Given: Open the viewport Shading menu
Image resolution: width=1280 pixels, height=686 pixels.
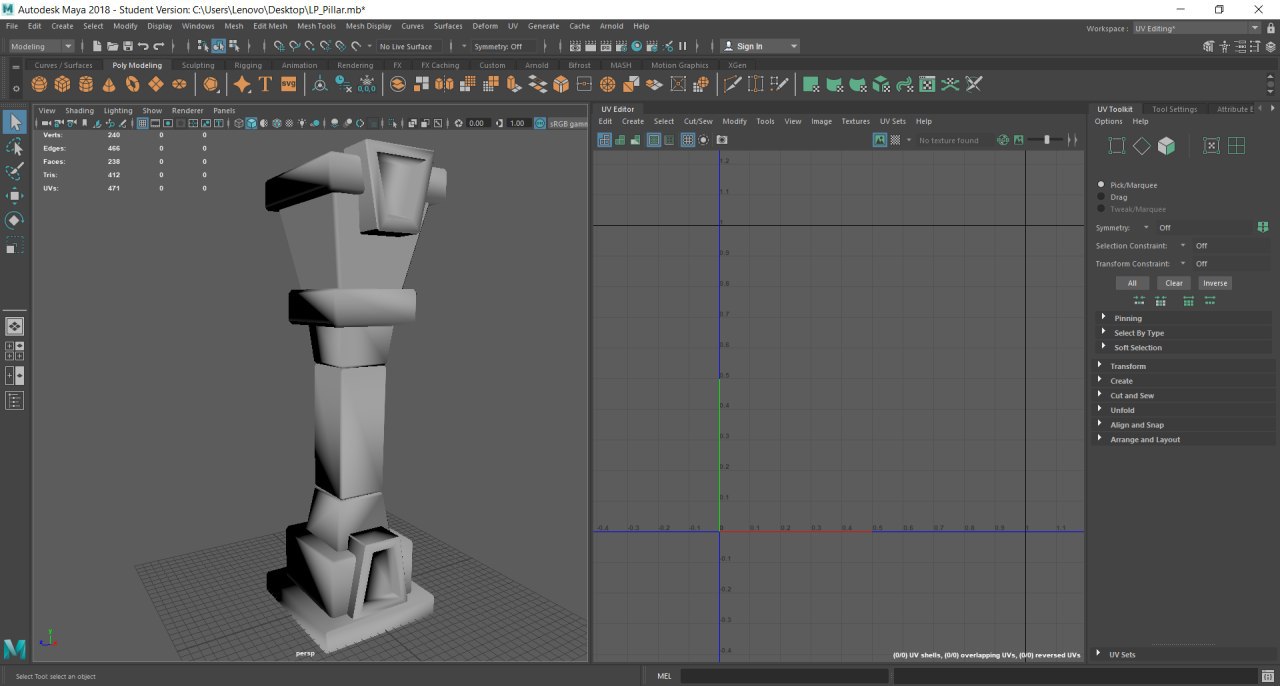Looking at the screenshot, I should (x=79, y=110).
